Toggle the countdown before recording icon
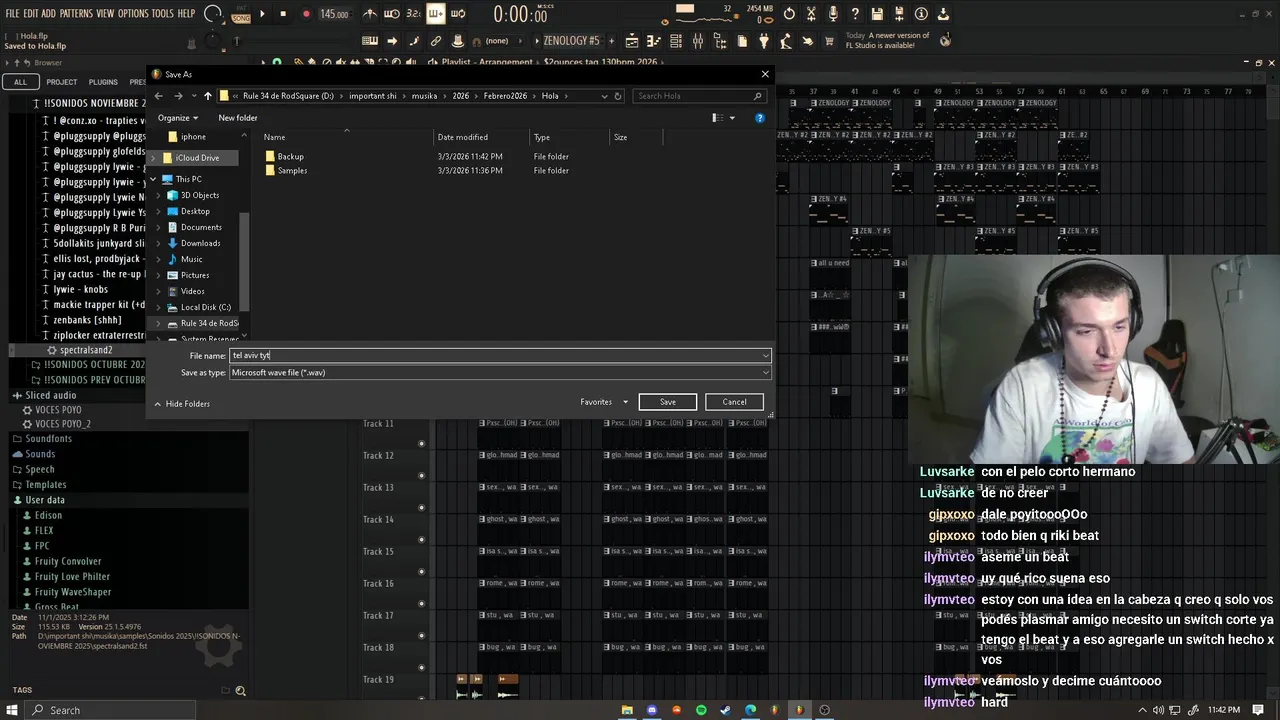 tap(414, 14)
